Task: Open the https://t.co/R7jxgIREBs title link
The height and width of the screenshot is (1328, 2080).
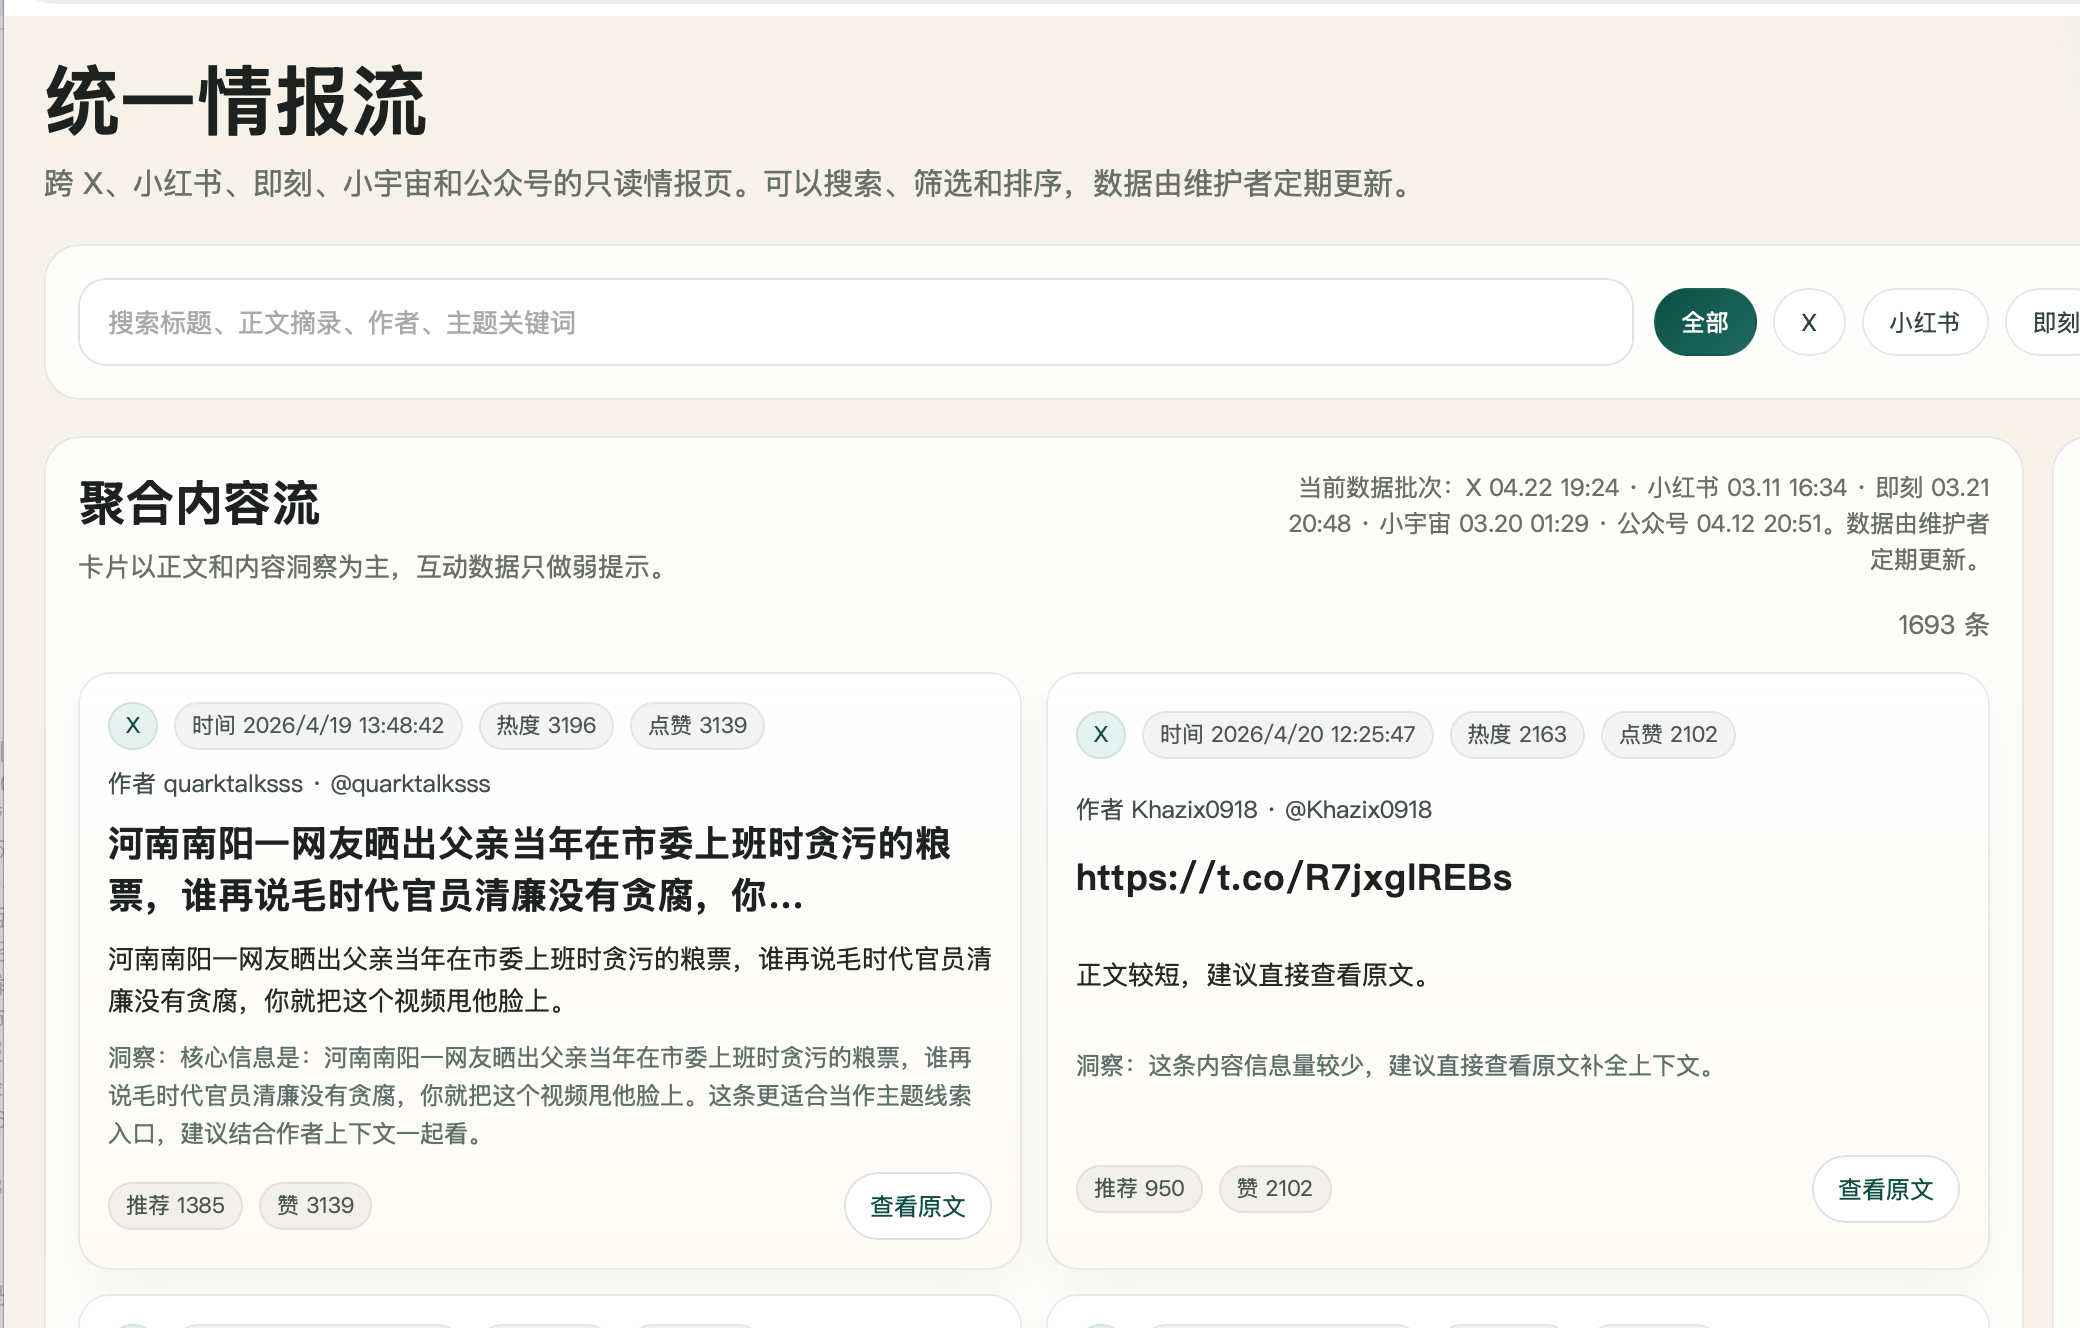Action: point(1293,878)
